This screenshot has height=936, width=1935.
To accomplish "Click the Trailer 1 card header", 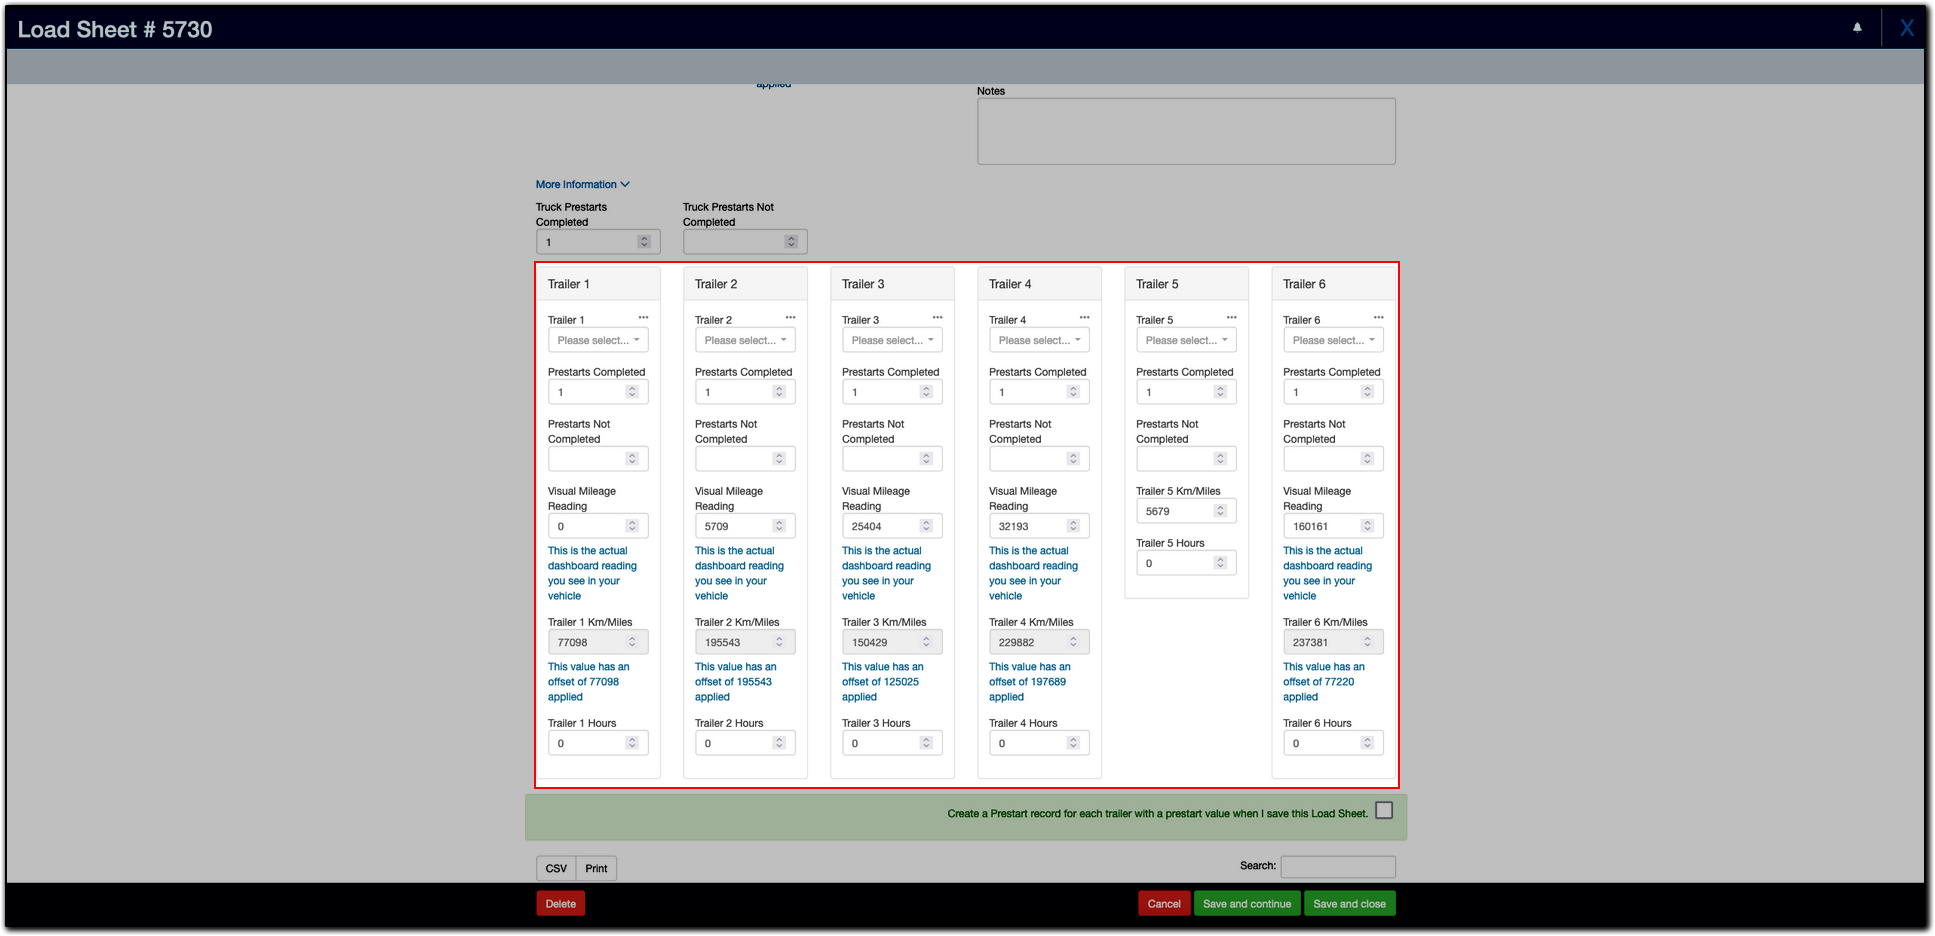I will coord(598,284).
